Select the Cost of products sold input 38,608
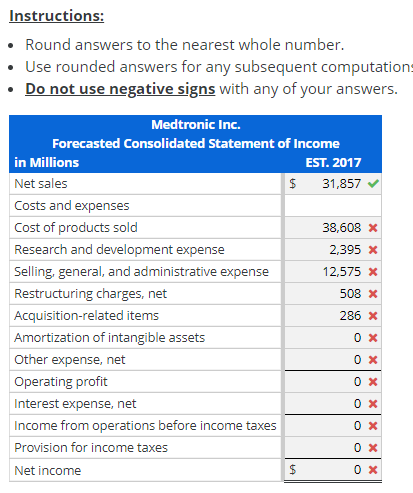413x493 pixels. pos(333,228)
